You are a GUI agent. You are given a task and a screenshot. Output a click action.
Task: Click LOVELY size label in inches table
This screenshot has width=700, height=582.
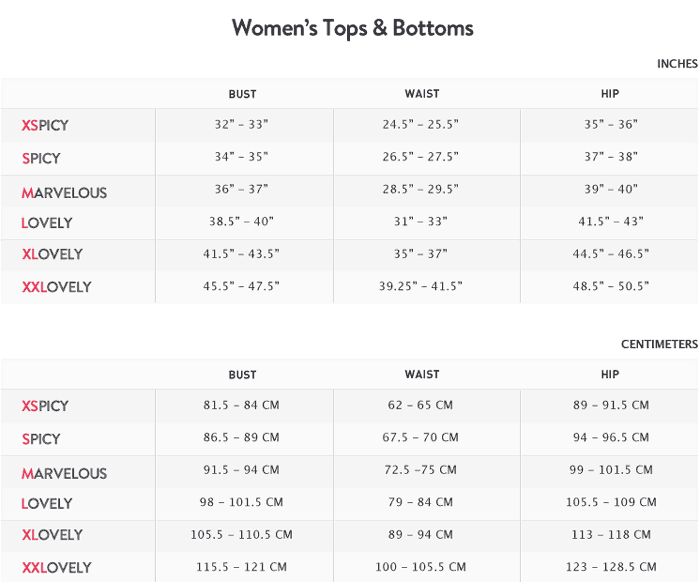point(47,222)
